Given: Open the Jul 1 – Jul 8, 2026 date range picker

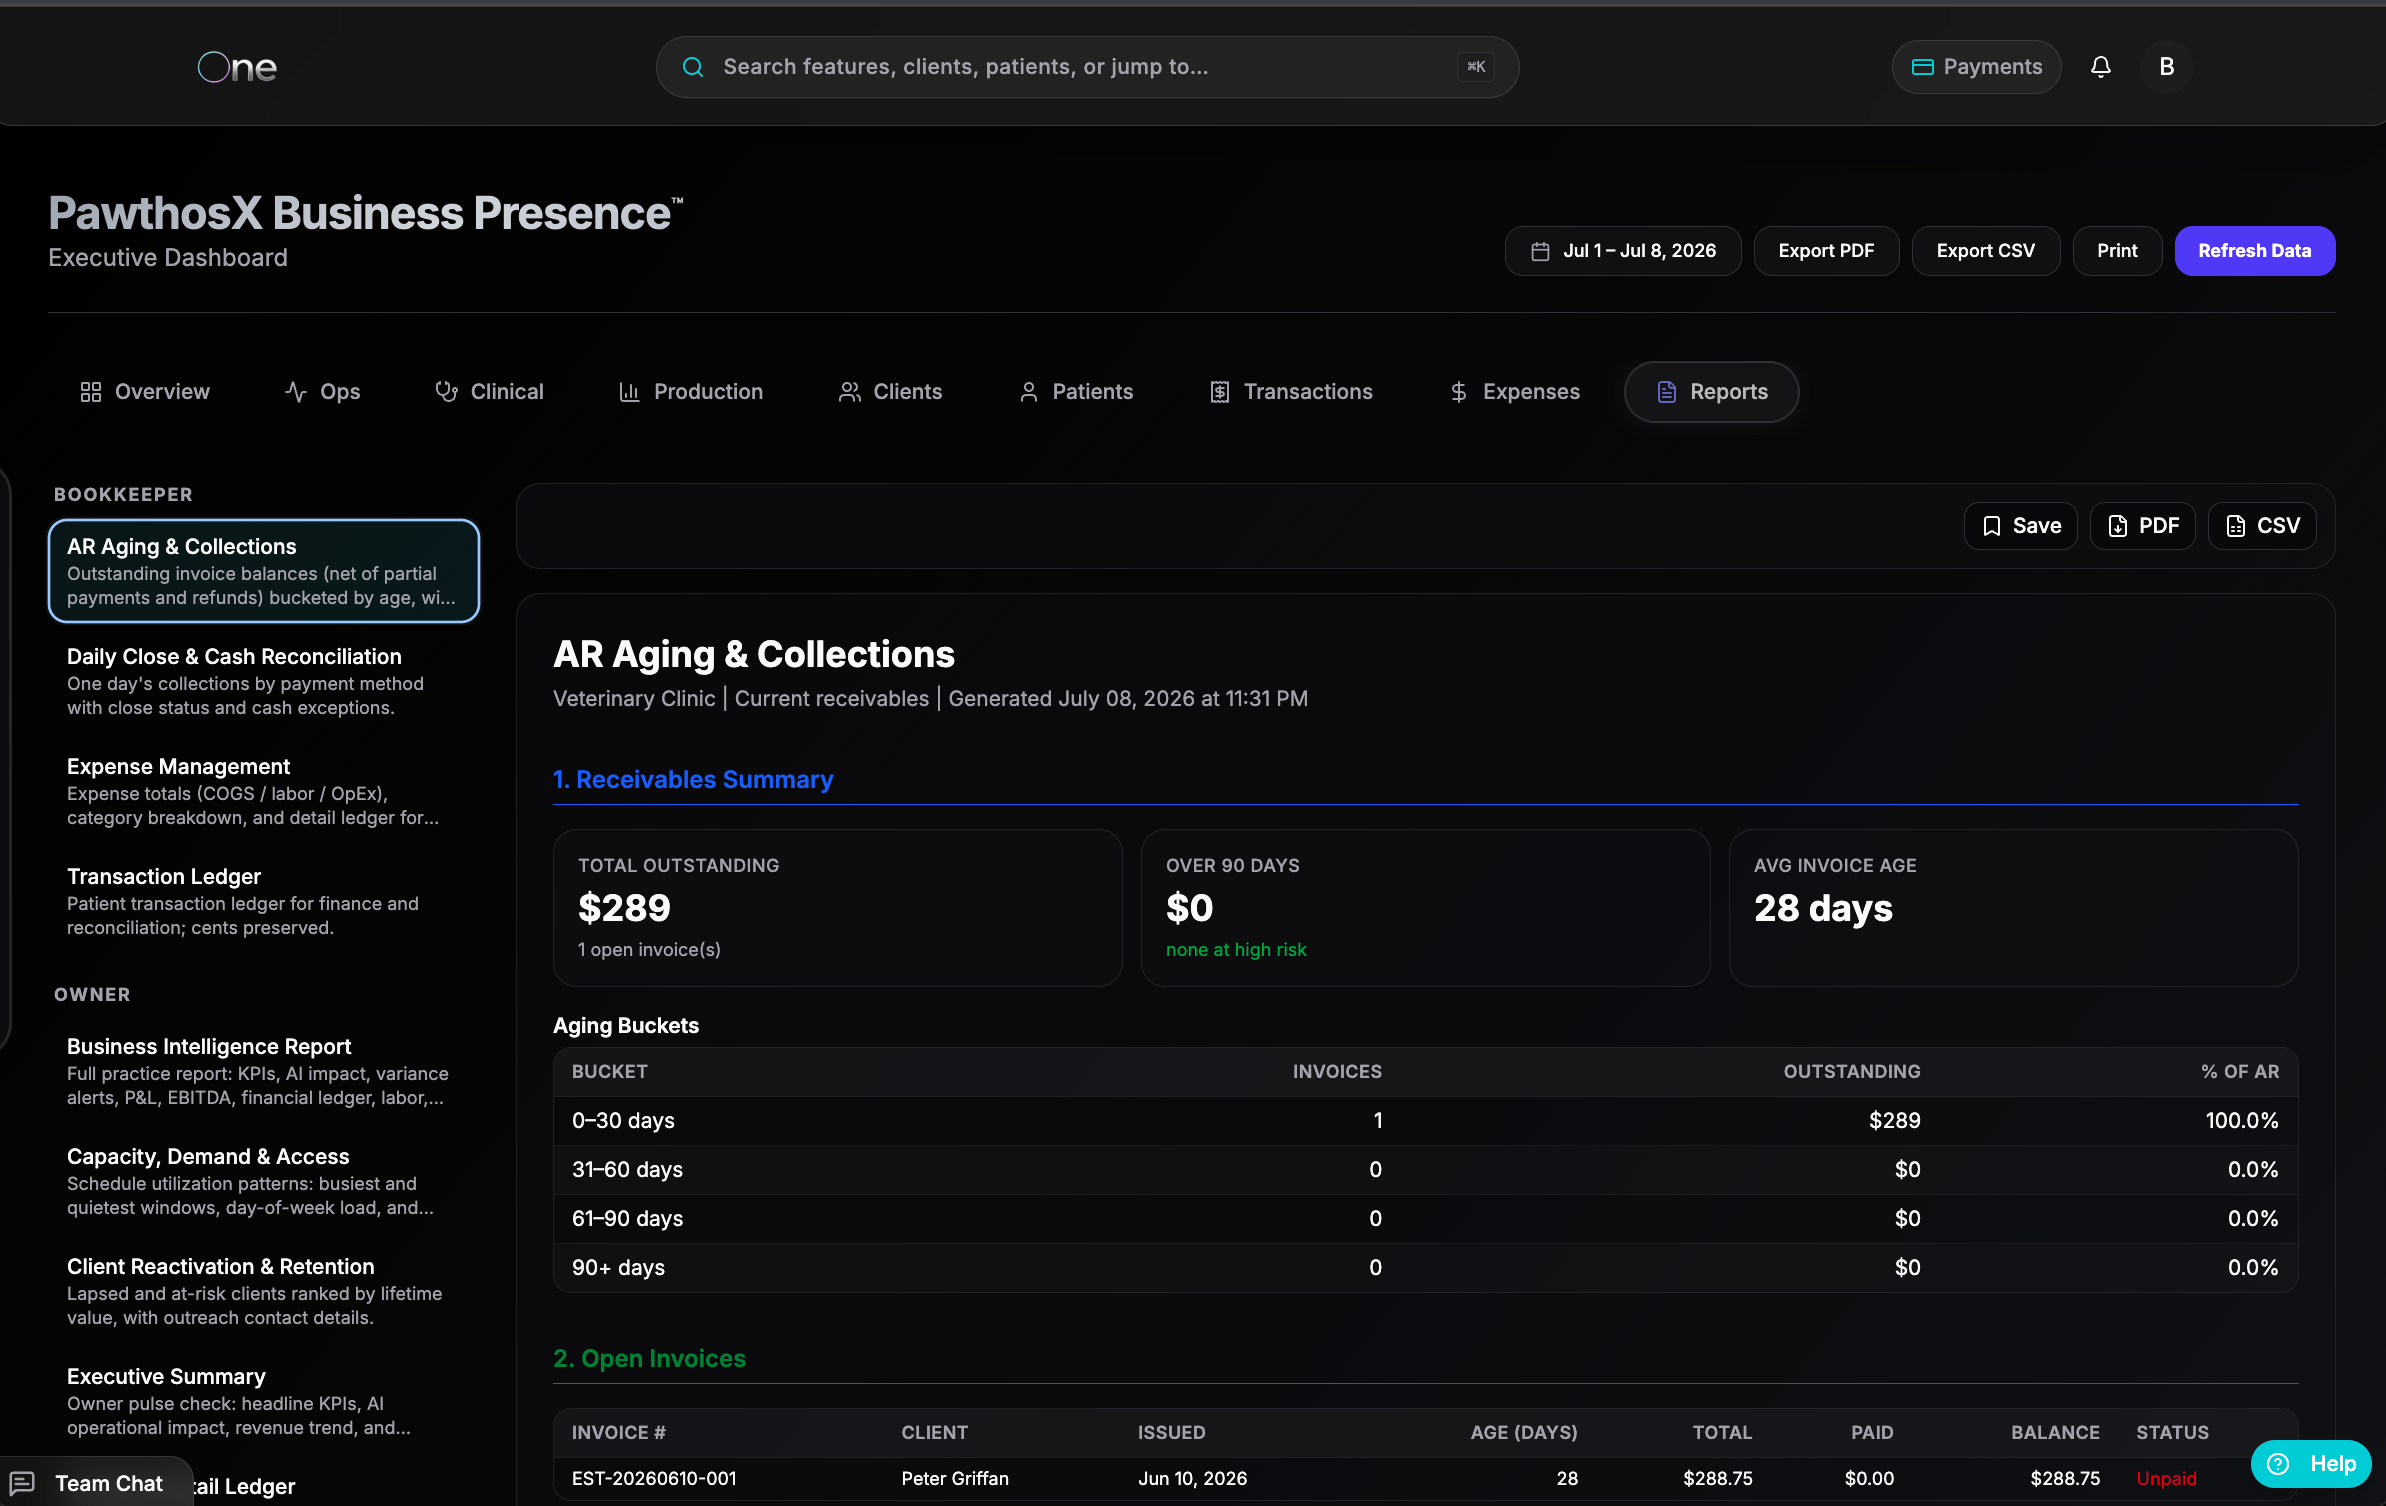Looking at the screenshot, I should [1622, 251].
